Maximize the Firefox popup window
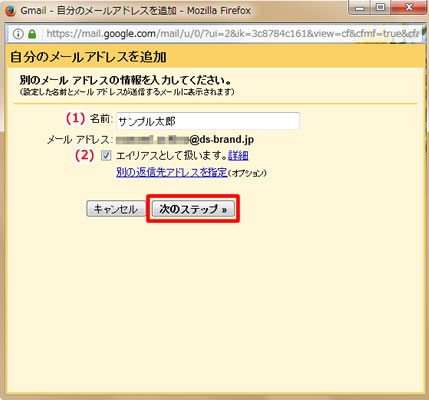Image resolution: width=429 pixels, height=400 pixels. [381, 8]
